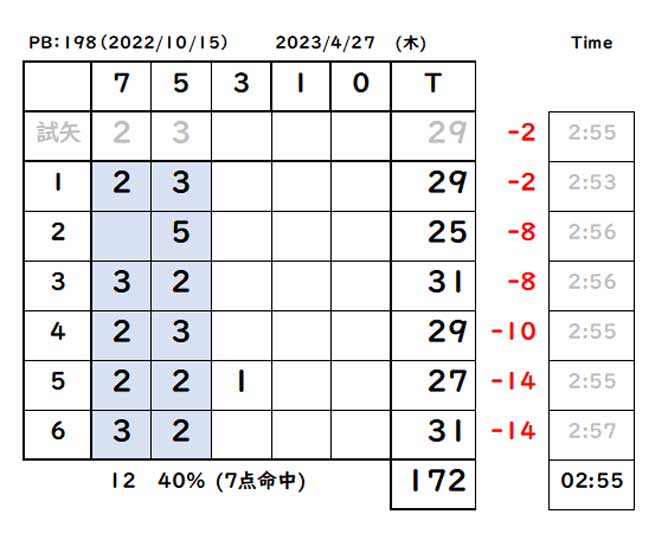Click the Time column heading
This screenshot has height=540, width=668.
click(x=592, y=43)
